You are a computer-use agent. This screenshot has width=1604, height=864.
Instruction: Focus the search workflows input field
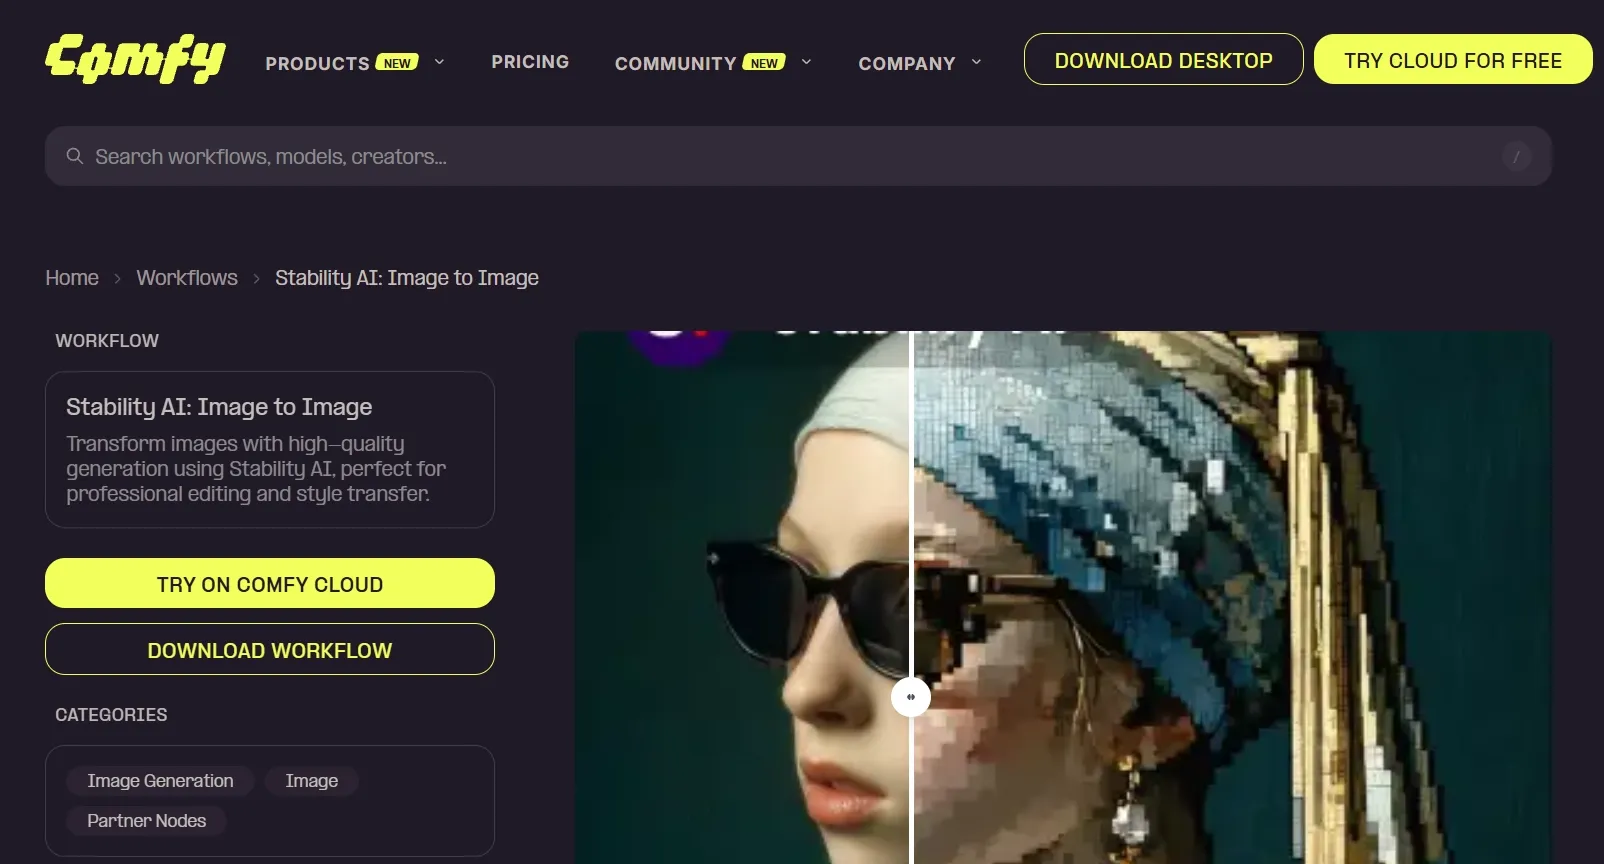tap(798, 156)
